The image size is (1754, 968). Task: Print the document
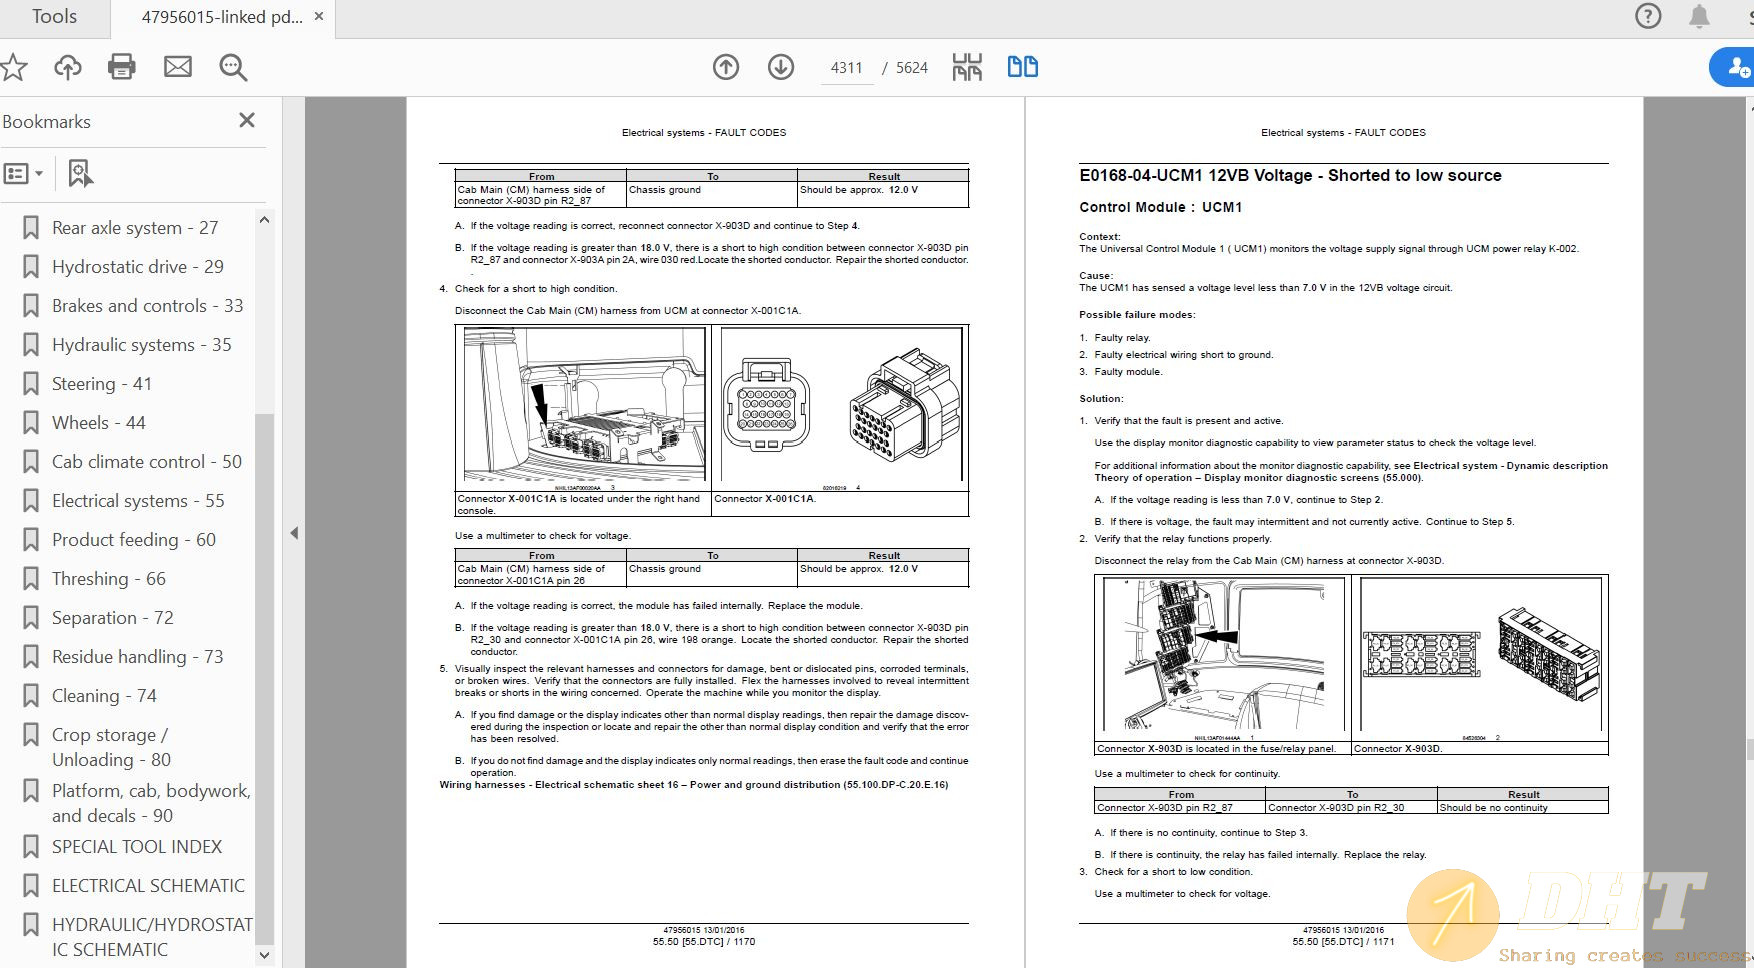click(122, 67)
